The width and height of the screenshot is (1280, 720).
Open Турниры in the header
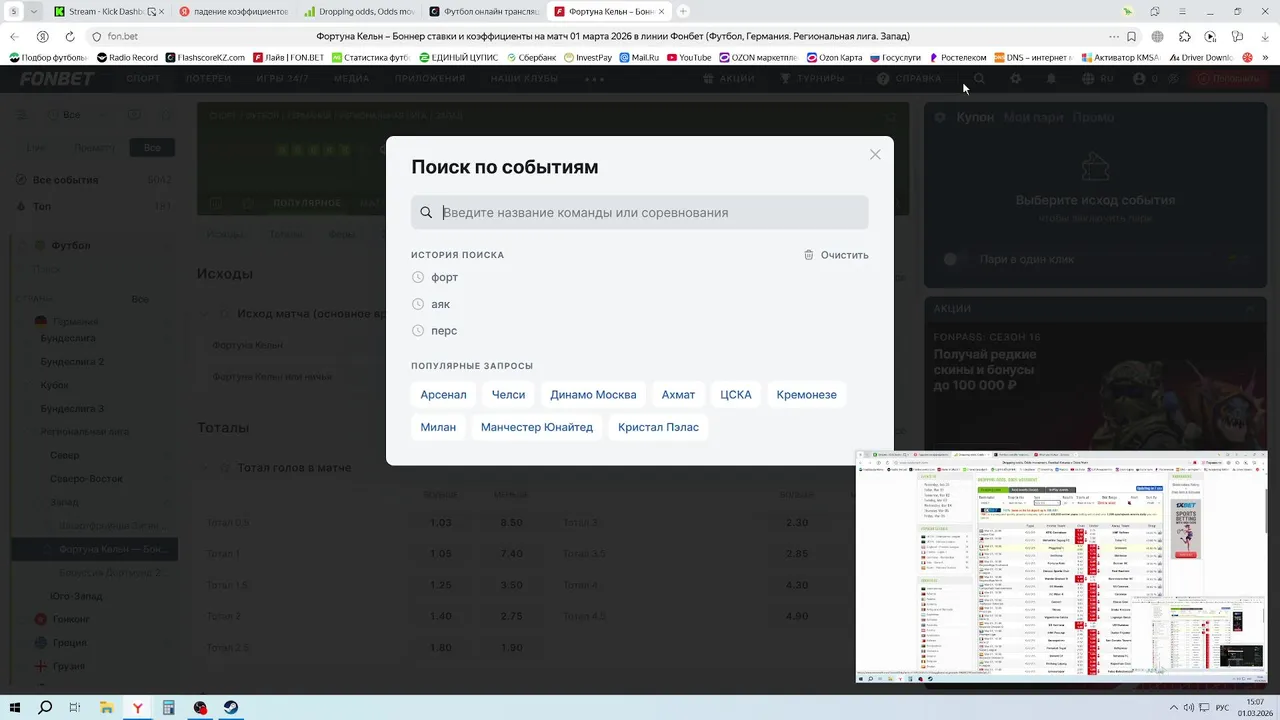tap(812, 78)
